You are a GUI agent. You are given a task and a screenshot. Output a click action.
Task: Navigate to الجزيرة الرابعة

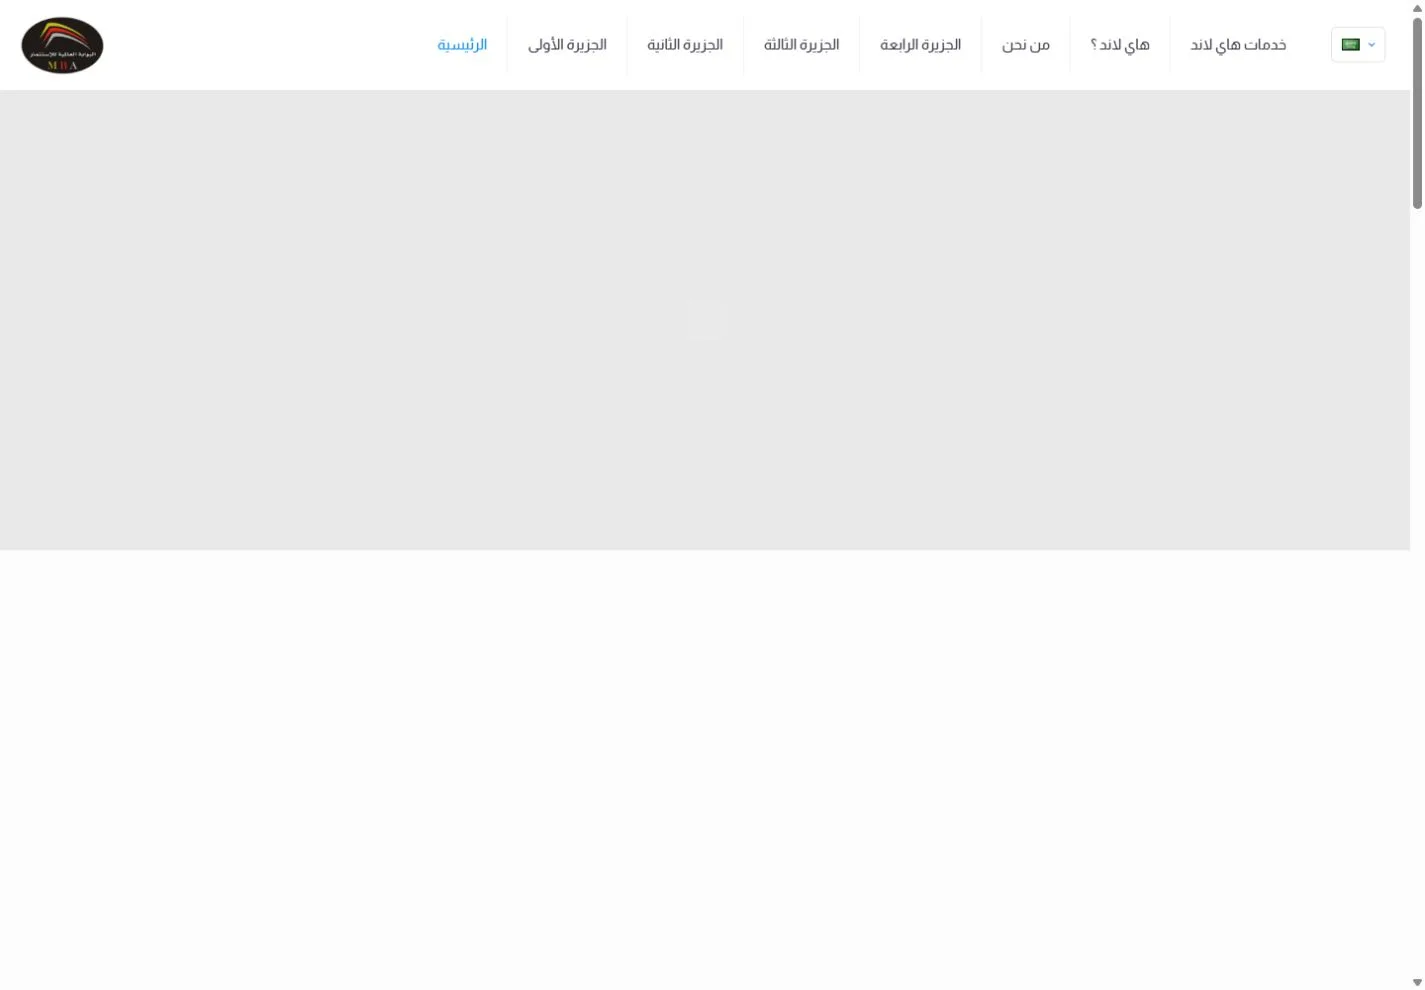[920, 45]
